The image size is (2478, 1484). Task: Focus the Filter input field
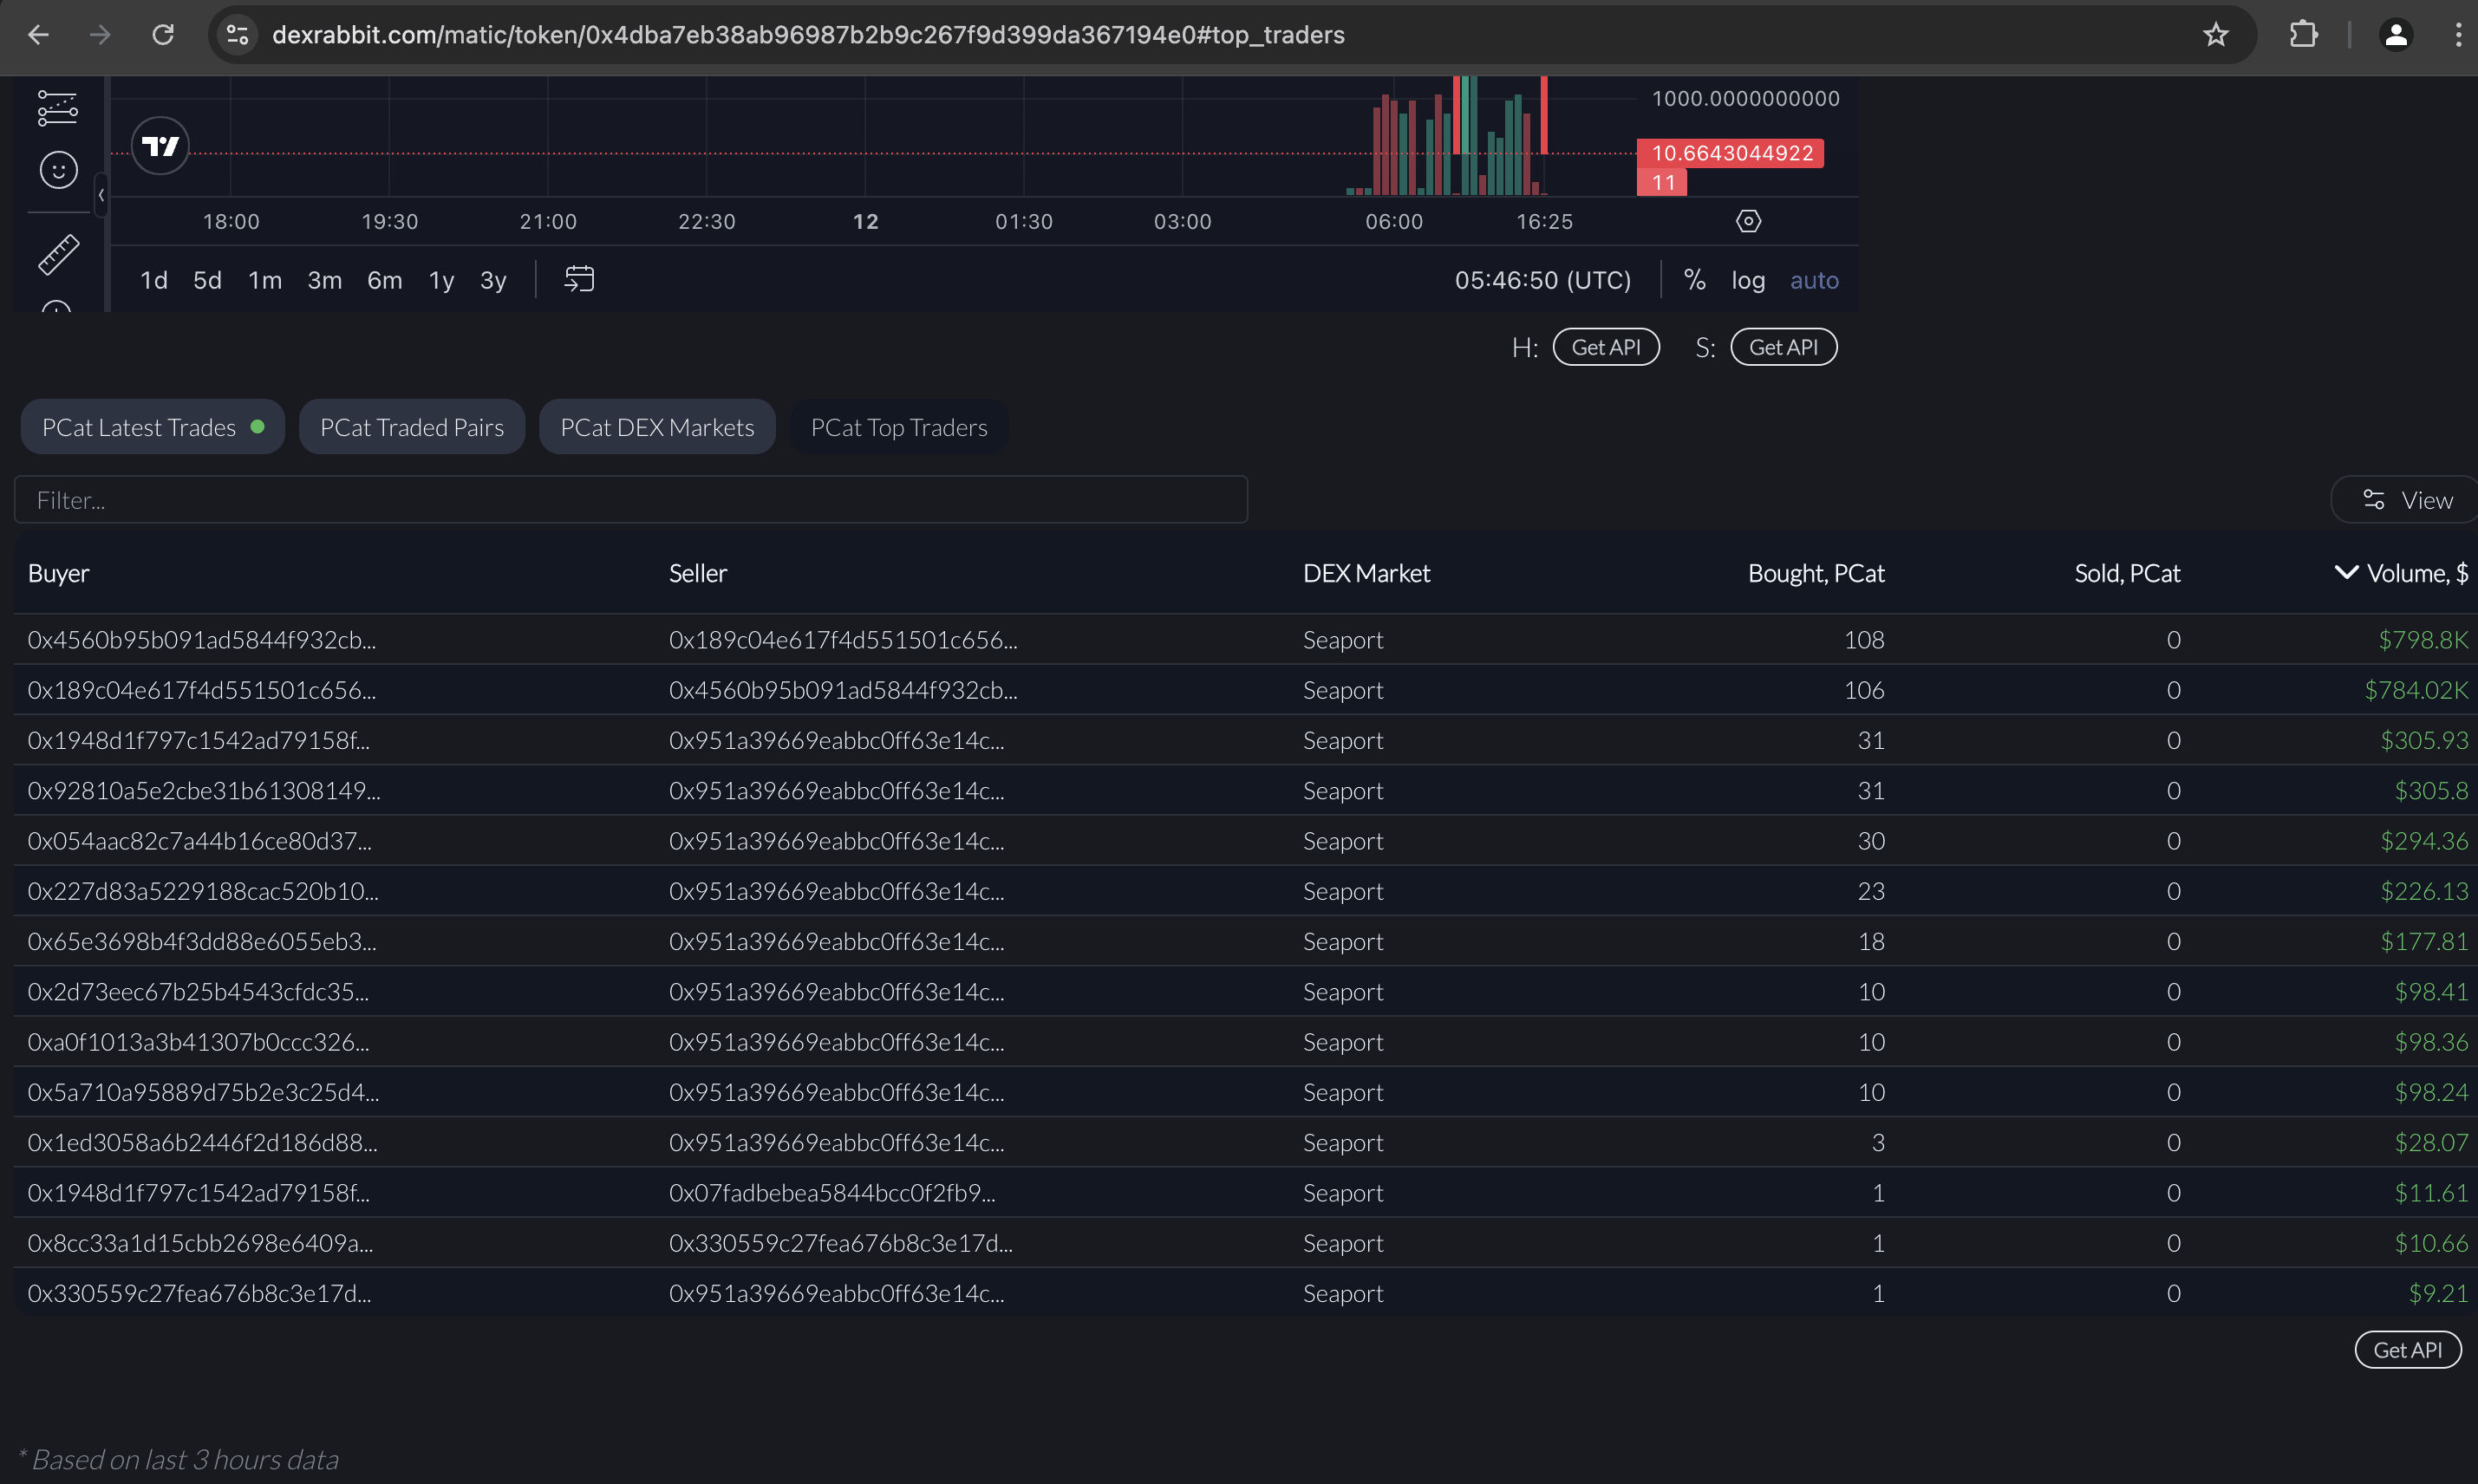tap(630, 499)
